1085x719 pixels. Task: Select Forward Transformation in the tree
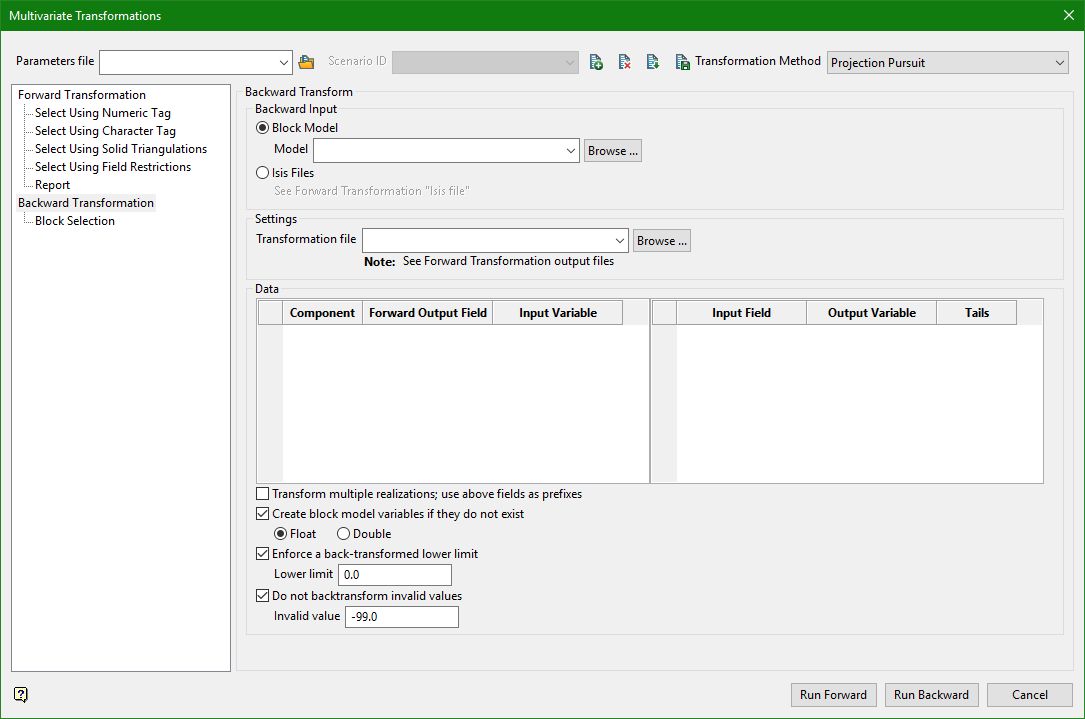(82, 95)
